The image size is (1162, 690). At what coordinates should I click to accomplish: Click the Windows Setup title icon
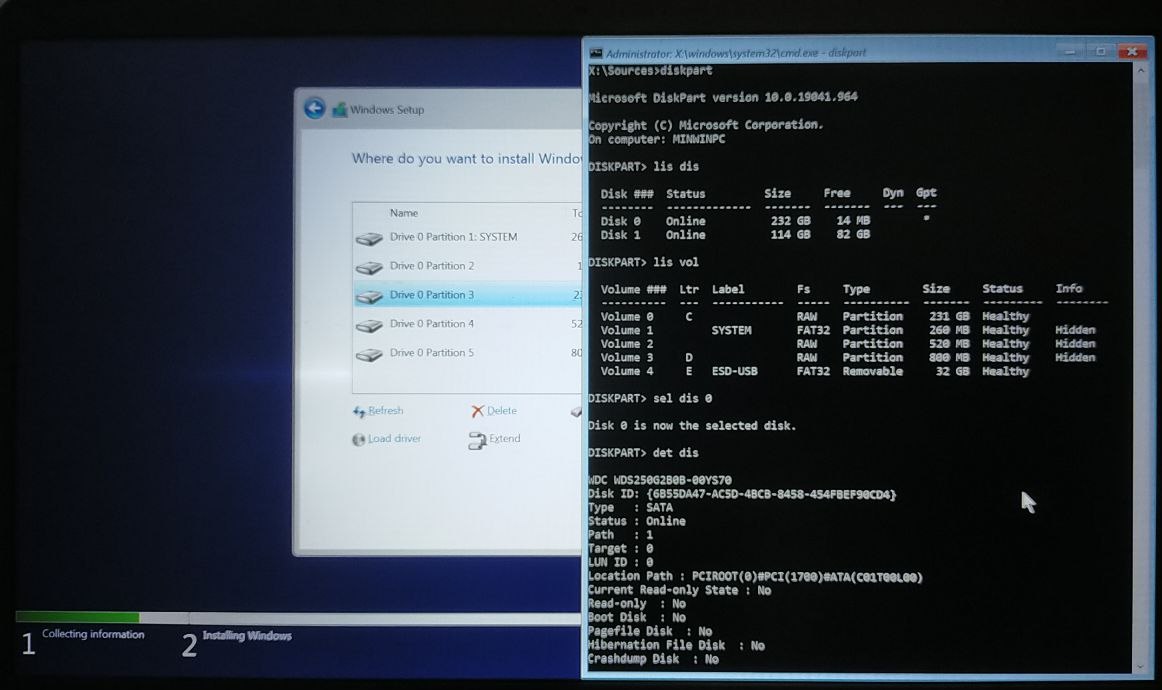coord(339,110)
